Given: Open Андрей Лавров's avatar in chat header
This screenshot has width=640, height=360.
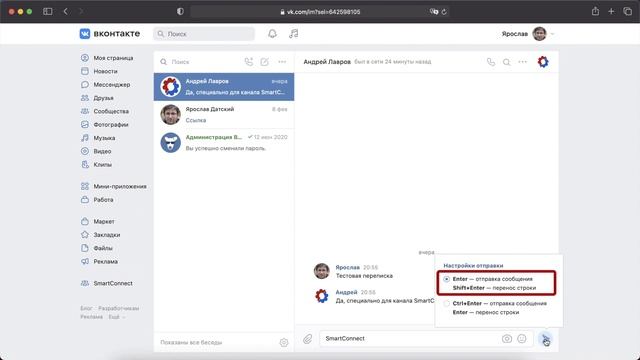Looking at the screenshot, I should (x=543, y=62).
